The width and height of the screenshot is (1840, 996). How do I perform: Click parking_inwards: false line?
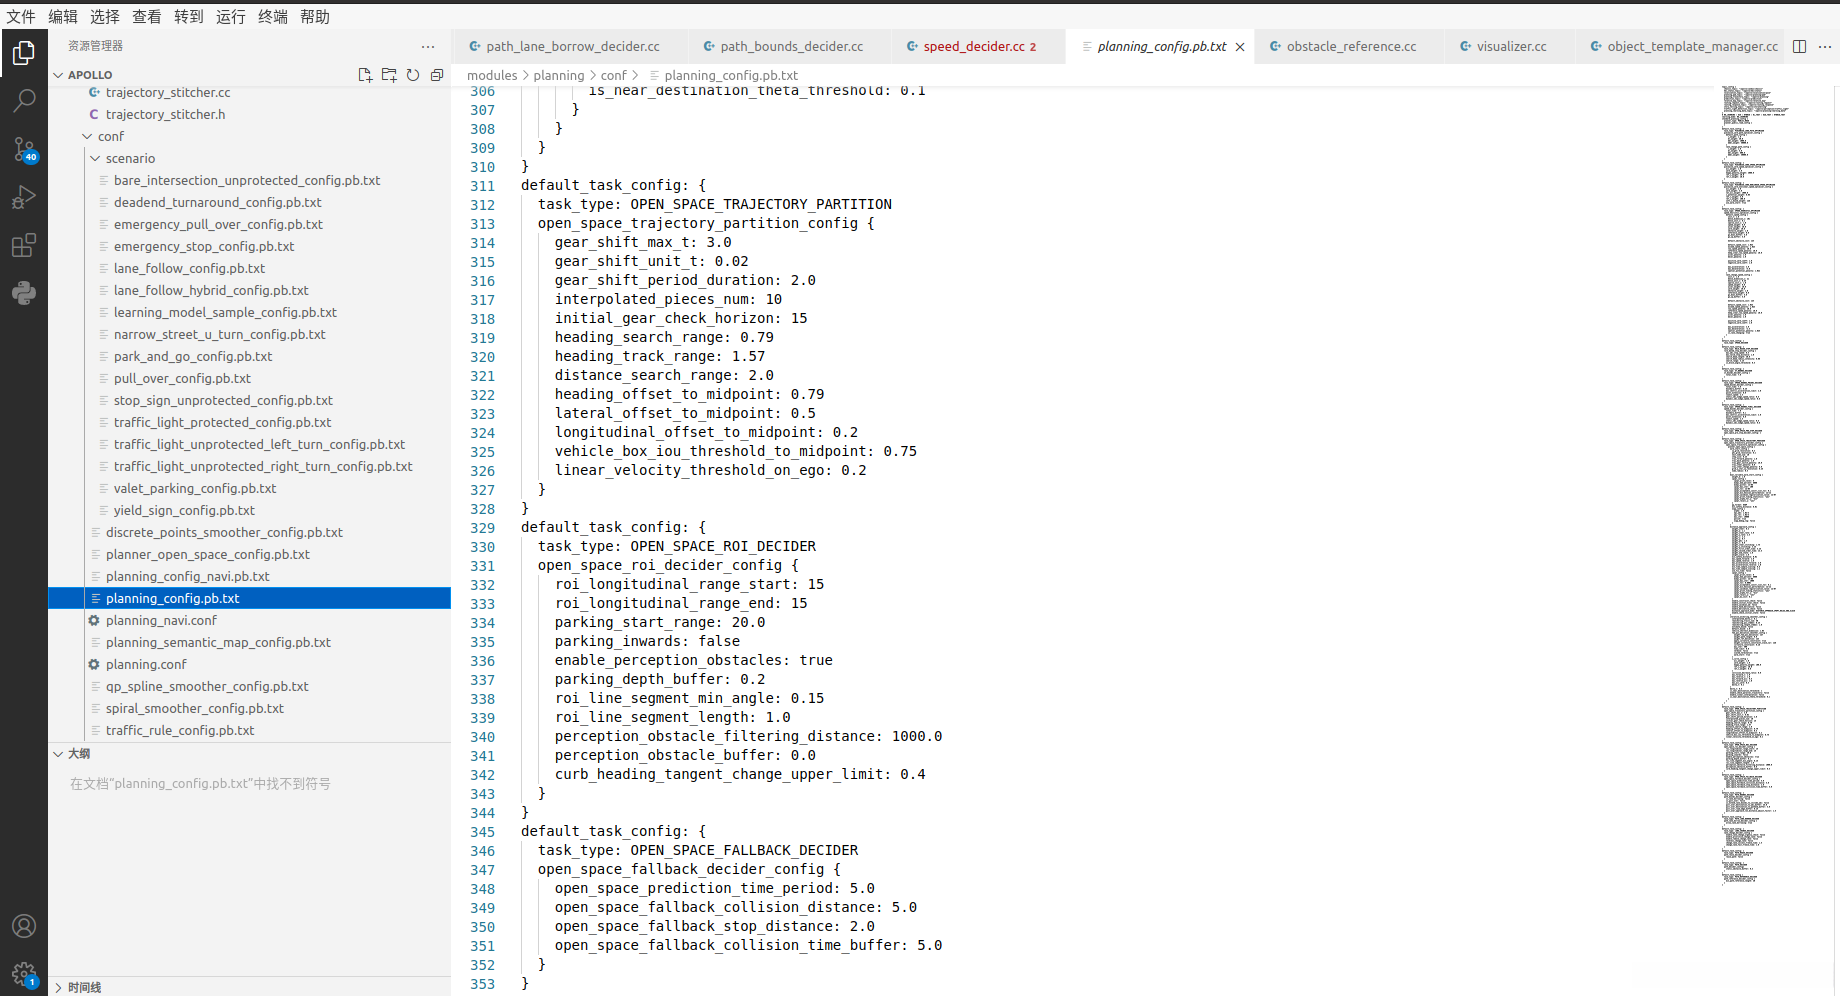click(648, 642)
